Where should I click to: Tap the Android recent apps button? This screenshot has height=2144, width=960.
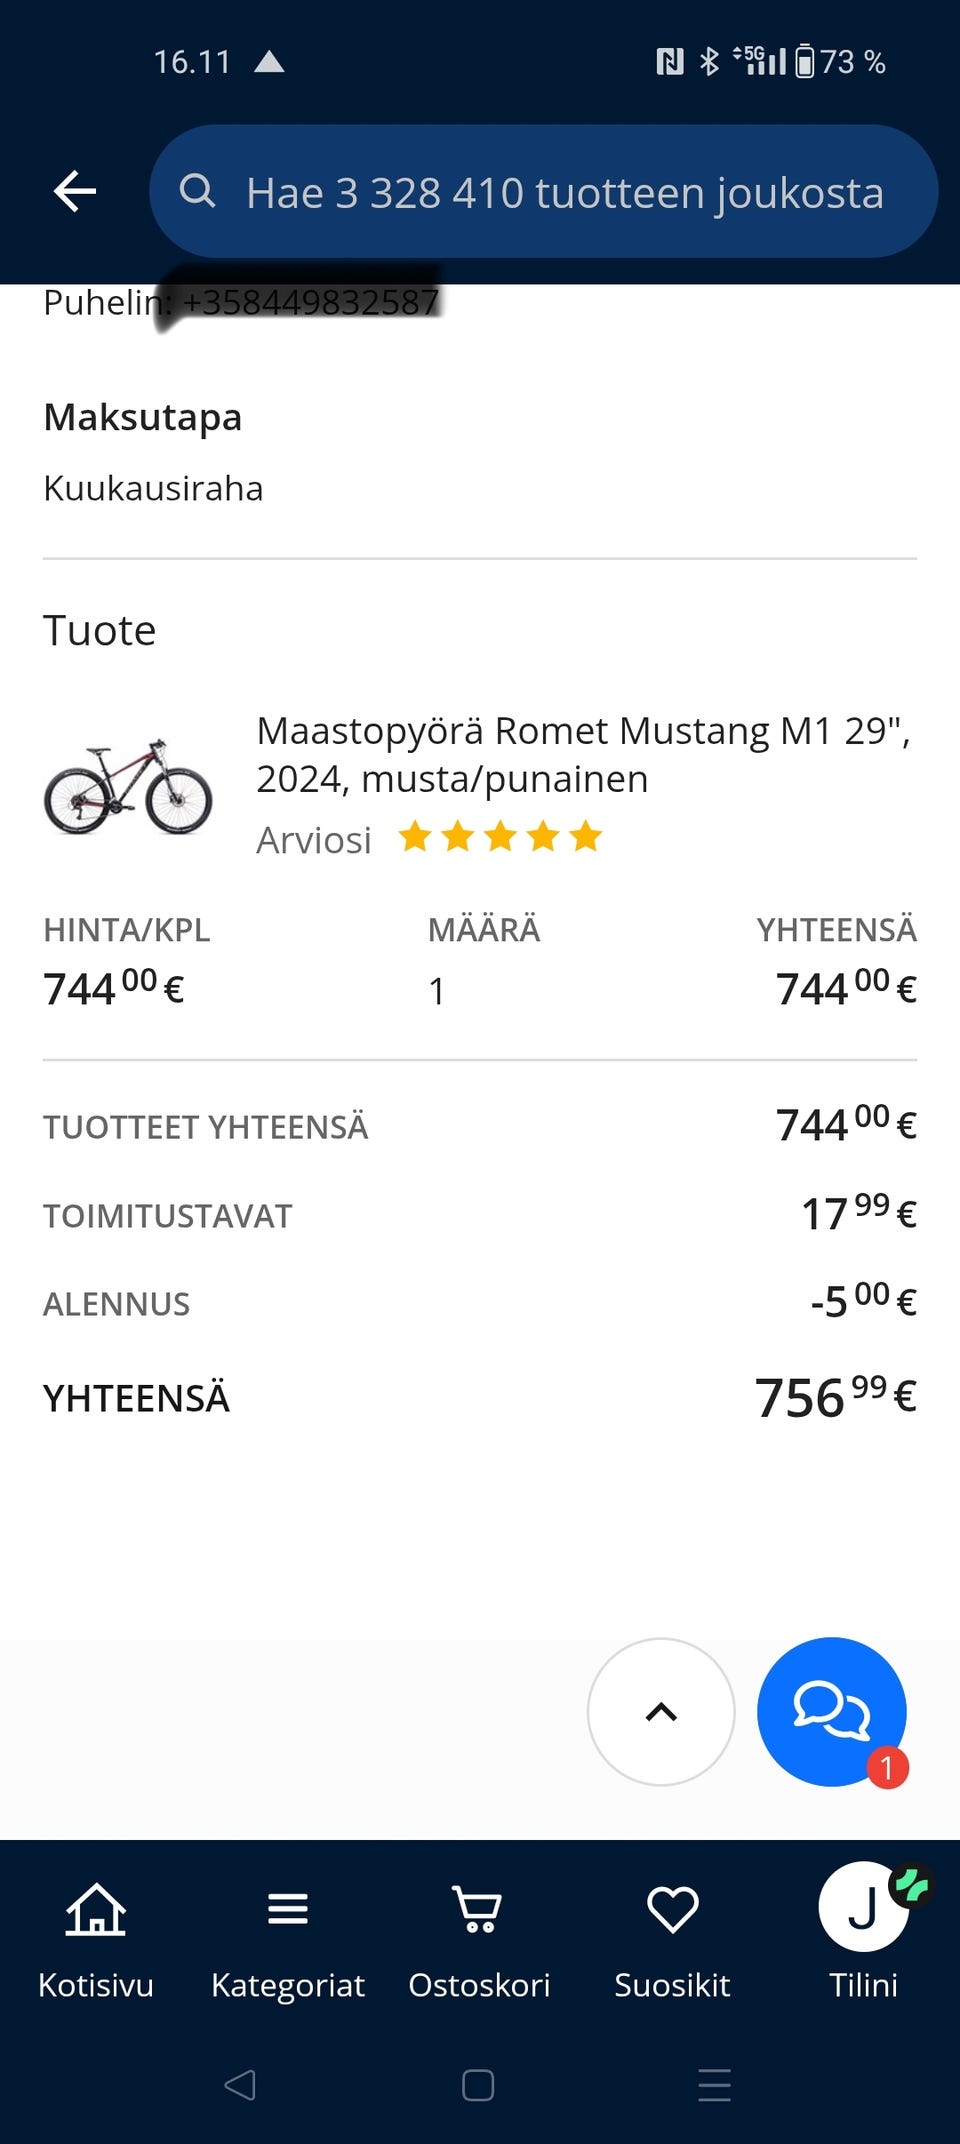tap(714, 2085)
